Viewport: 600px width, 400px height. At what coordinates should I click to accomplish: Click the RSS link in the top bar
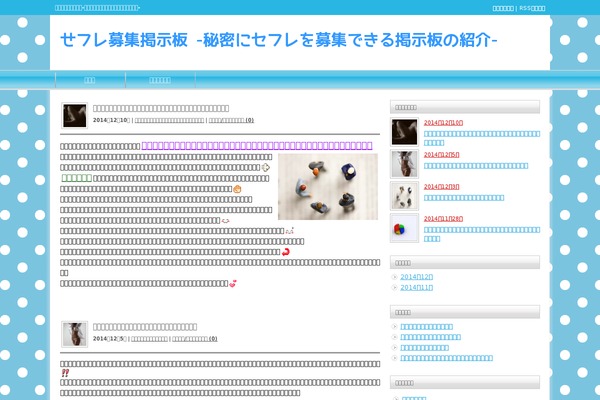click(532, 8)
